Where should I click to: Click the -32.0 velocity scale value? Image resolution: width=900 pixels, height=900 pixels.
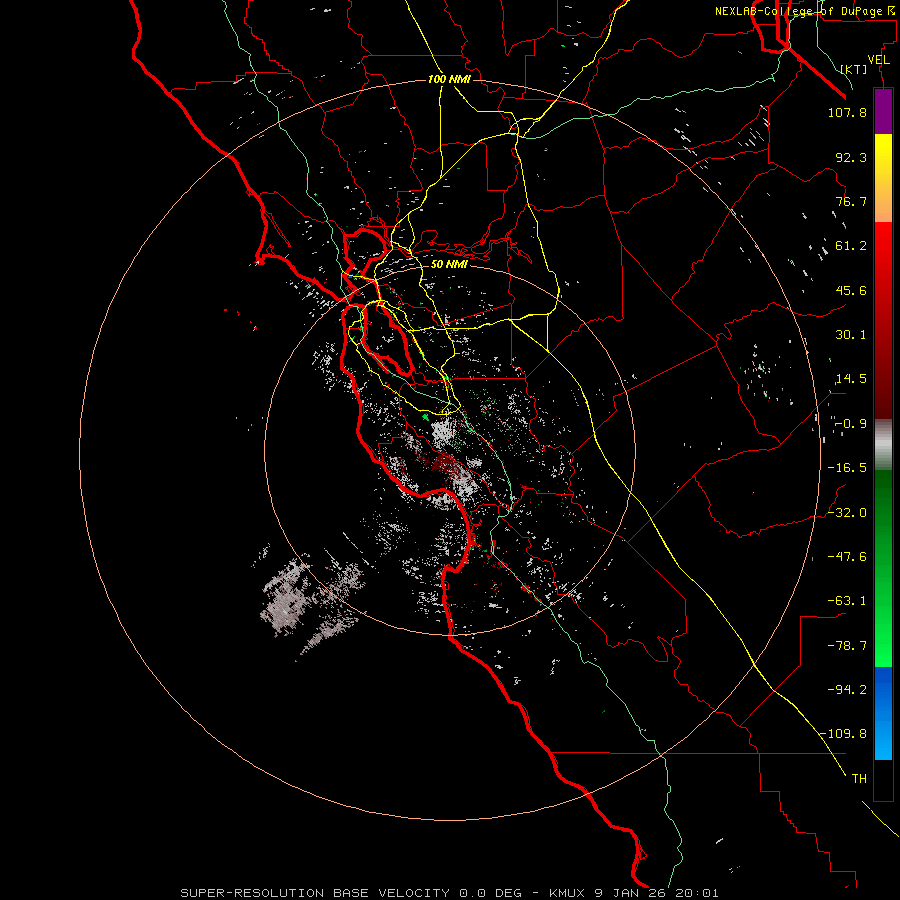pos(847,513)
